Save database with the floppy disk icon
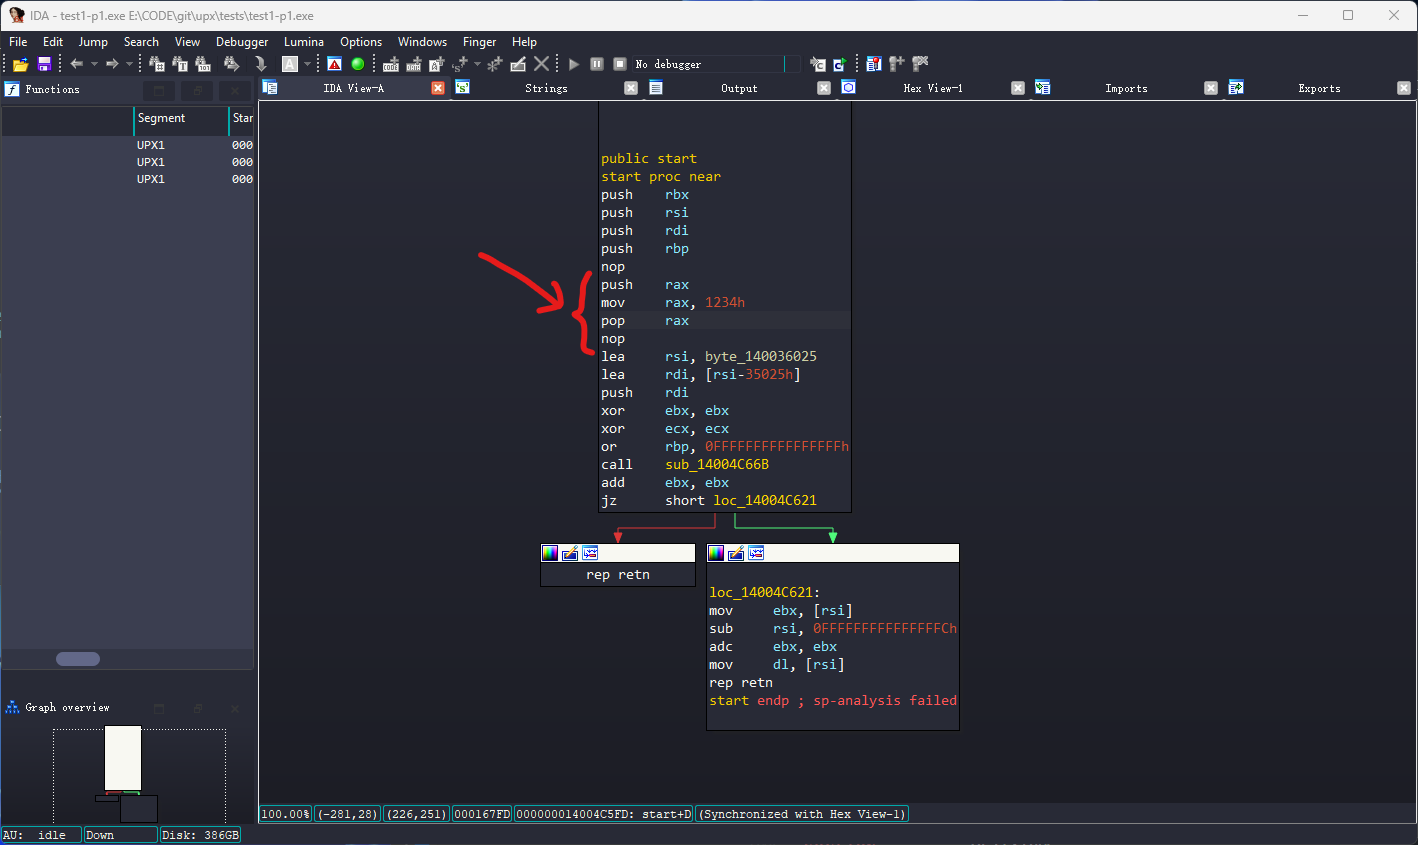Viewport: 1418px width, 845px height. pyautogui.click(x=44, y=64)
